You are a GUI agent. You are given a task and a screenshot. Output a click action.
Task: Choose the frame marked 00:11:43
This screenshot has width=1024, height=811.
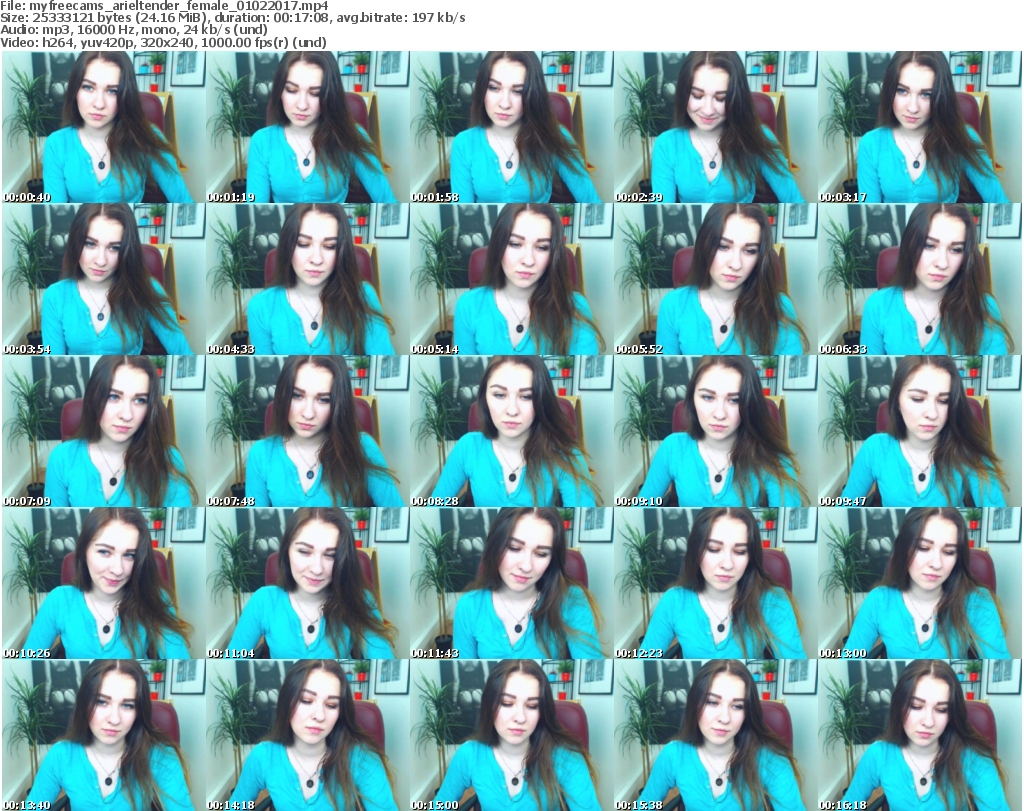[511, 584]
